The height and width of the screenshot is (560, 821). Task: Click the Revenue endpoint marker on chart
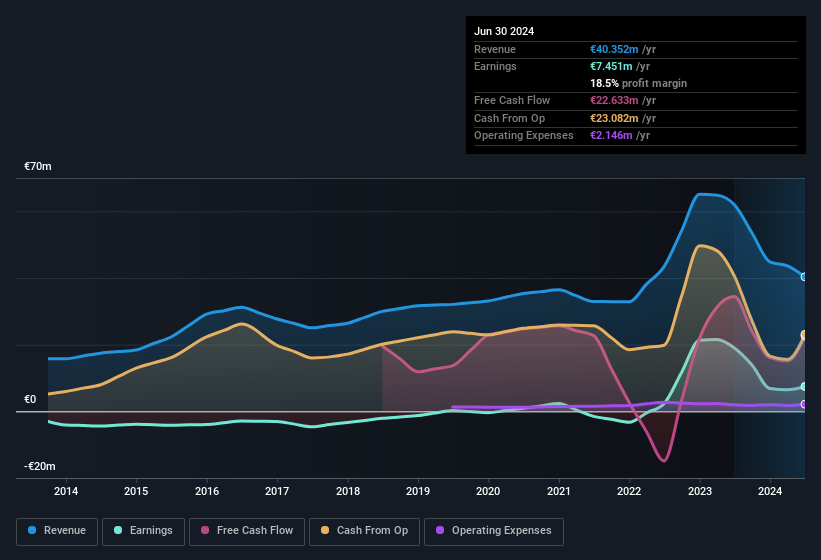pyautogui.click(x=804, y=277)
